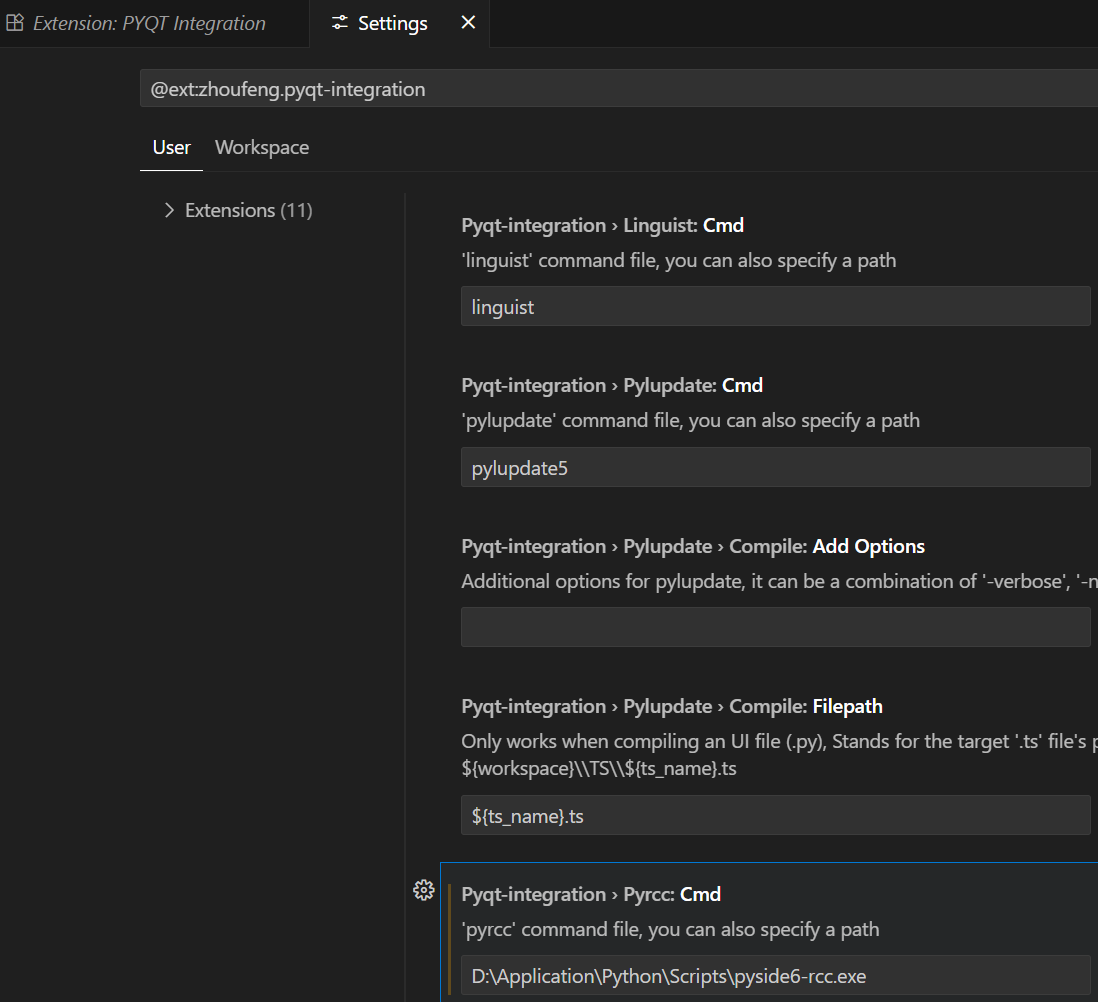
Task: Click the Linguist Cmd text field
Action: tap(775, 307)
